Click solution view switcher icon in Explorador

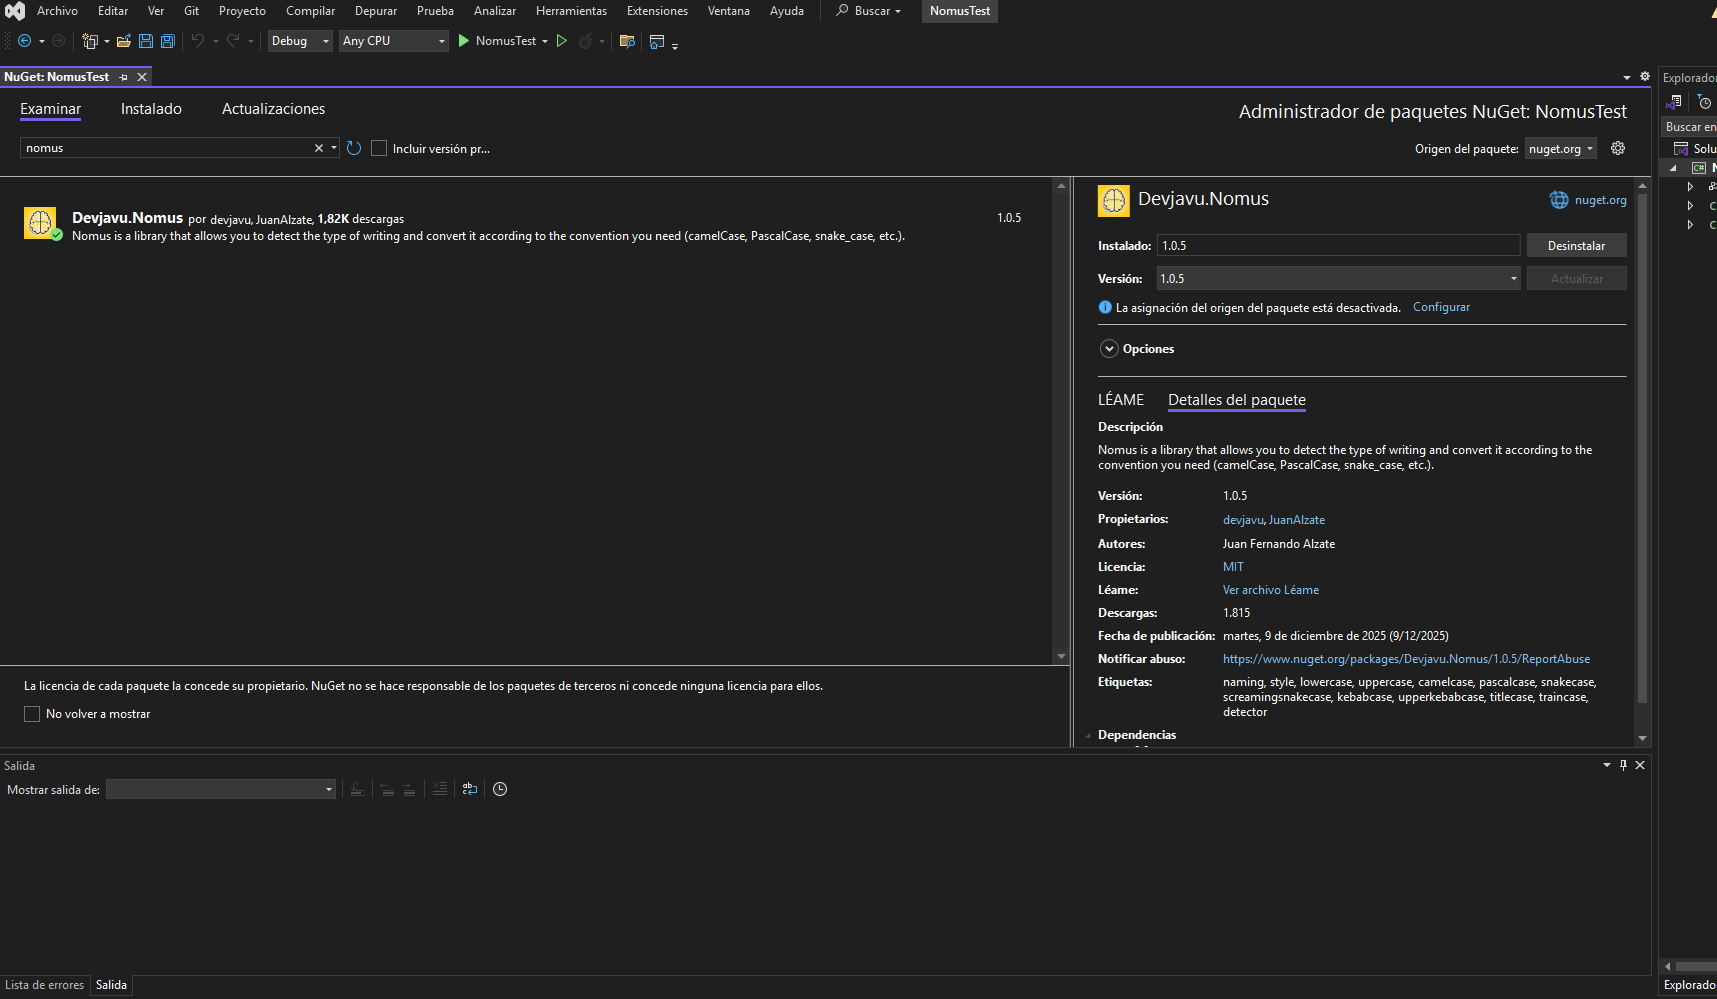coord(1675,102)
